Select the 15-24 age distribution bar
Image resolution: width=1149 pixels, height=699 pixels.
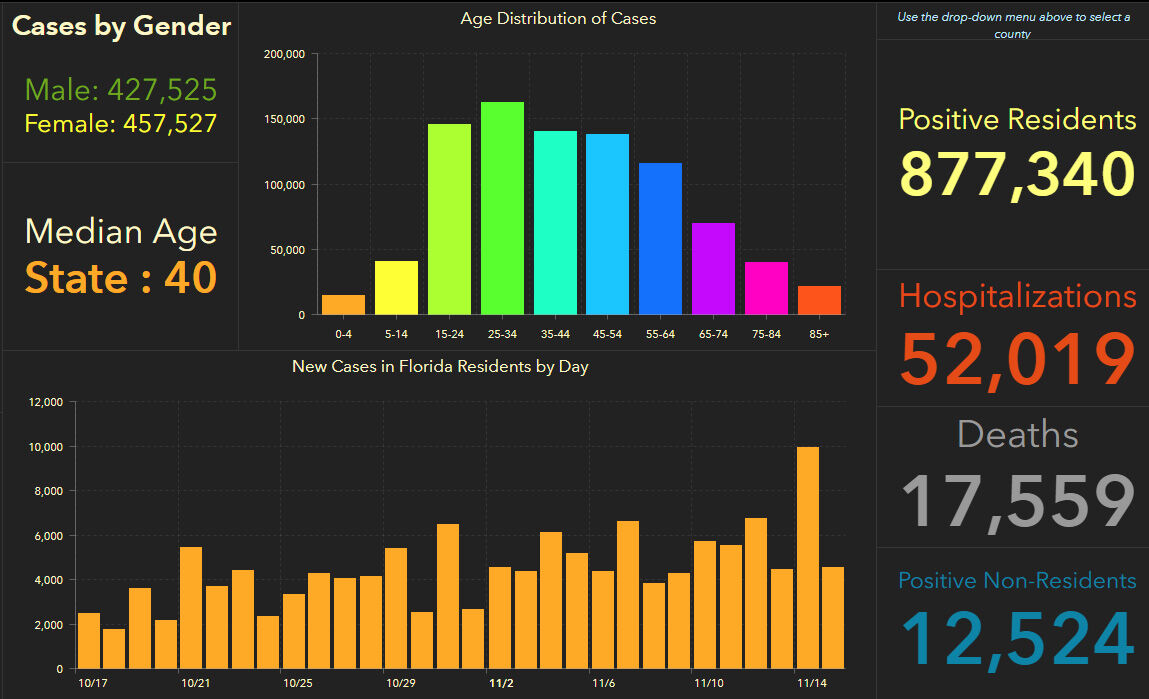tap(449, 219)
